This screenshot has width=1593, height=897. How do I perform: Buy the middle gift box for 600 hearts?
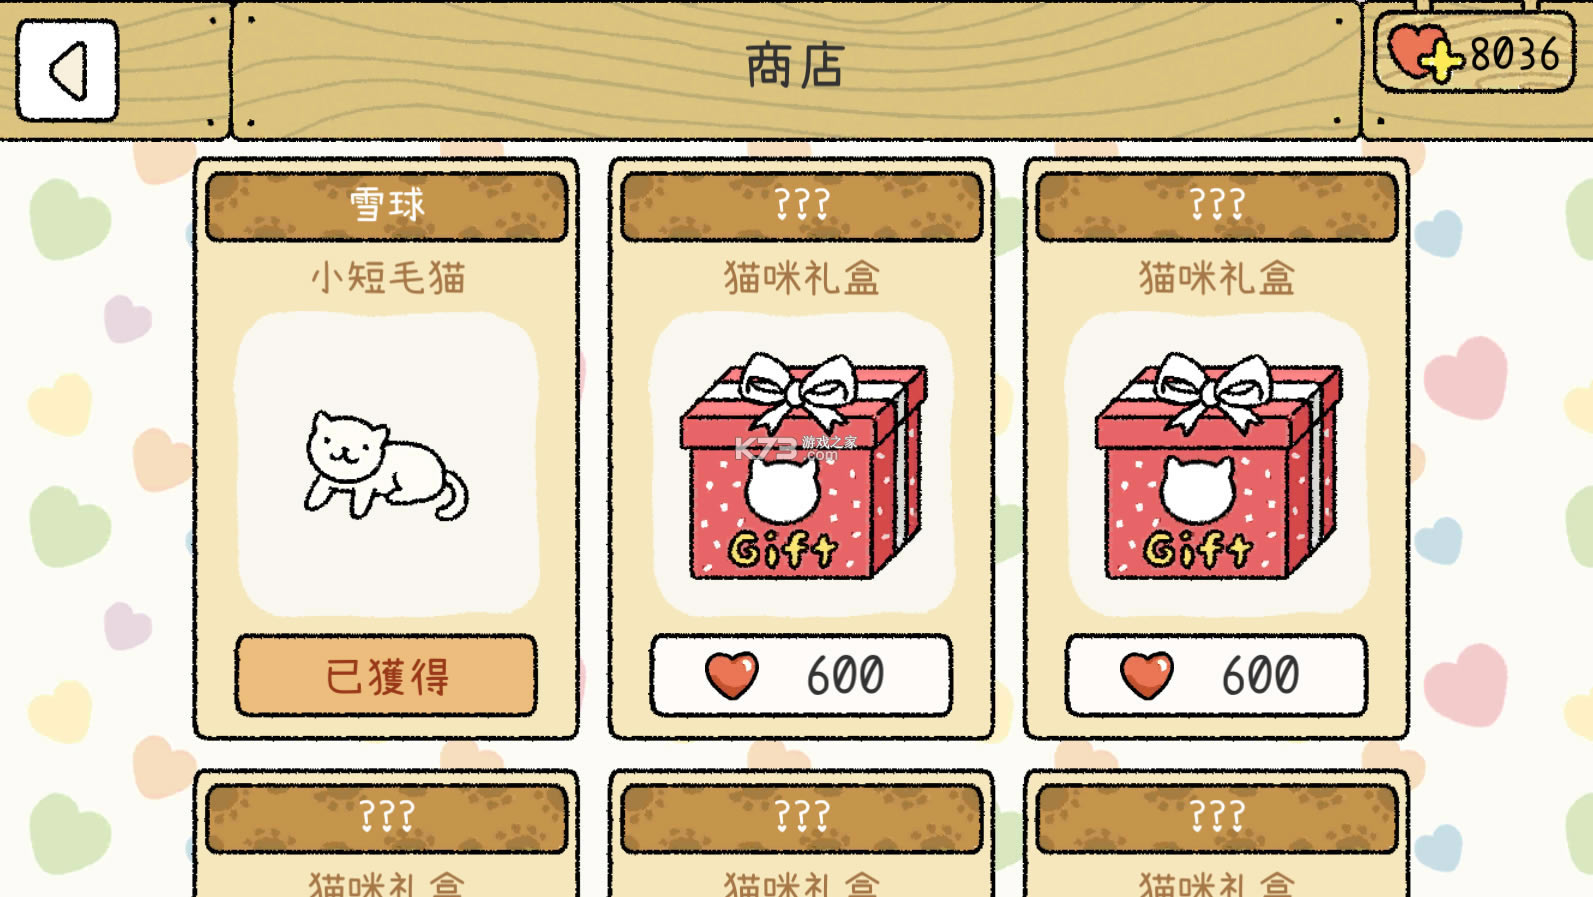click(x=801, y=675)
